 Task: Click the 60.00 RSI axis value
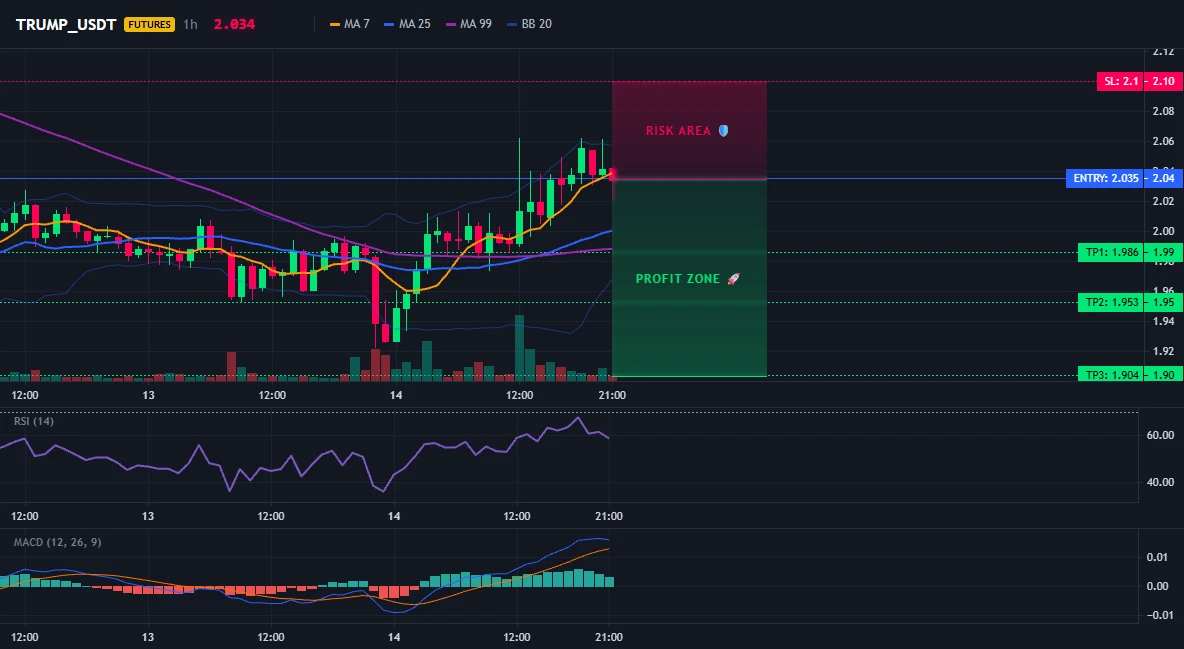pyautogui.click(x=1161, y=435)
